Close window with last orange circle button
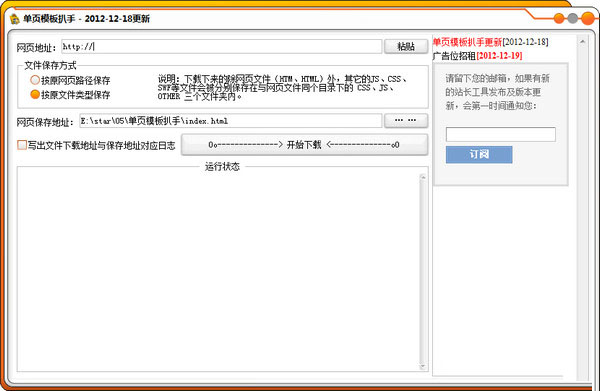 click(x=587, y=18)
